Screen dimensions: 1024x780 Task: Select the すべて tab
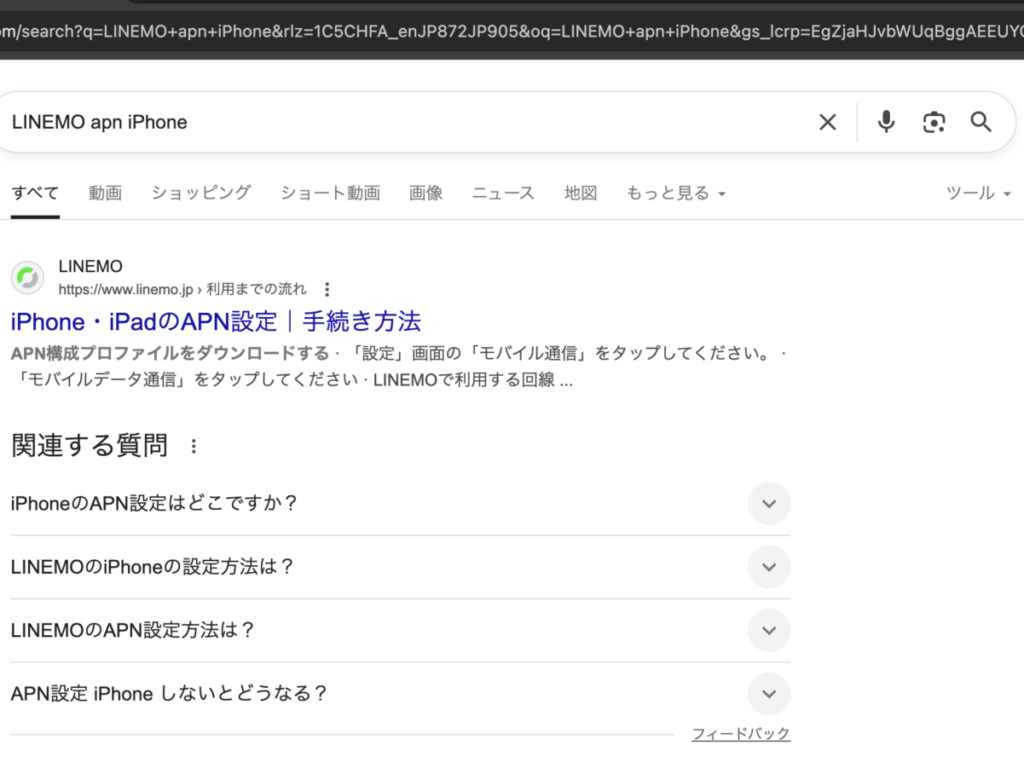tap(35, 193)
